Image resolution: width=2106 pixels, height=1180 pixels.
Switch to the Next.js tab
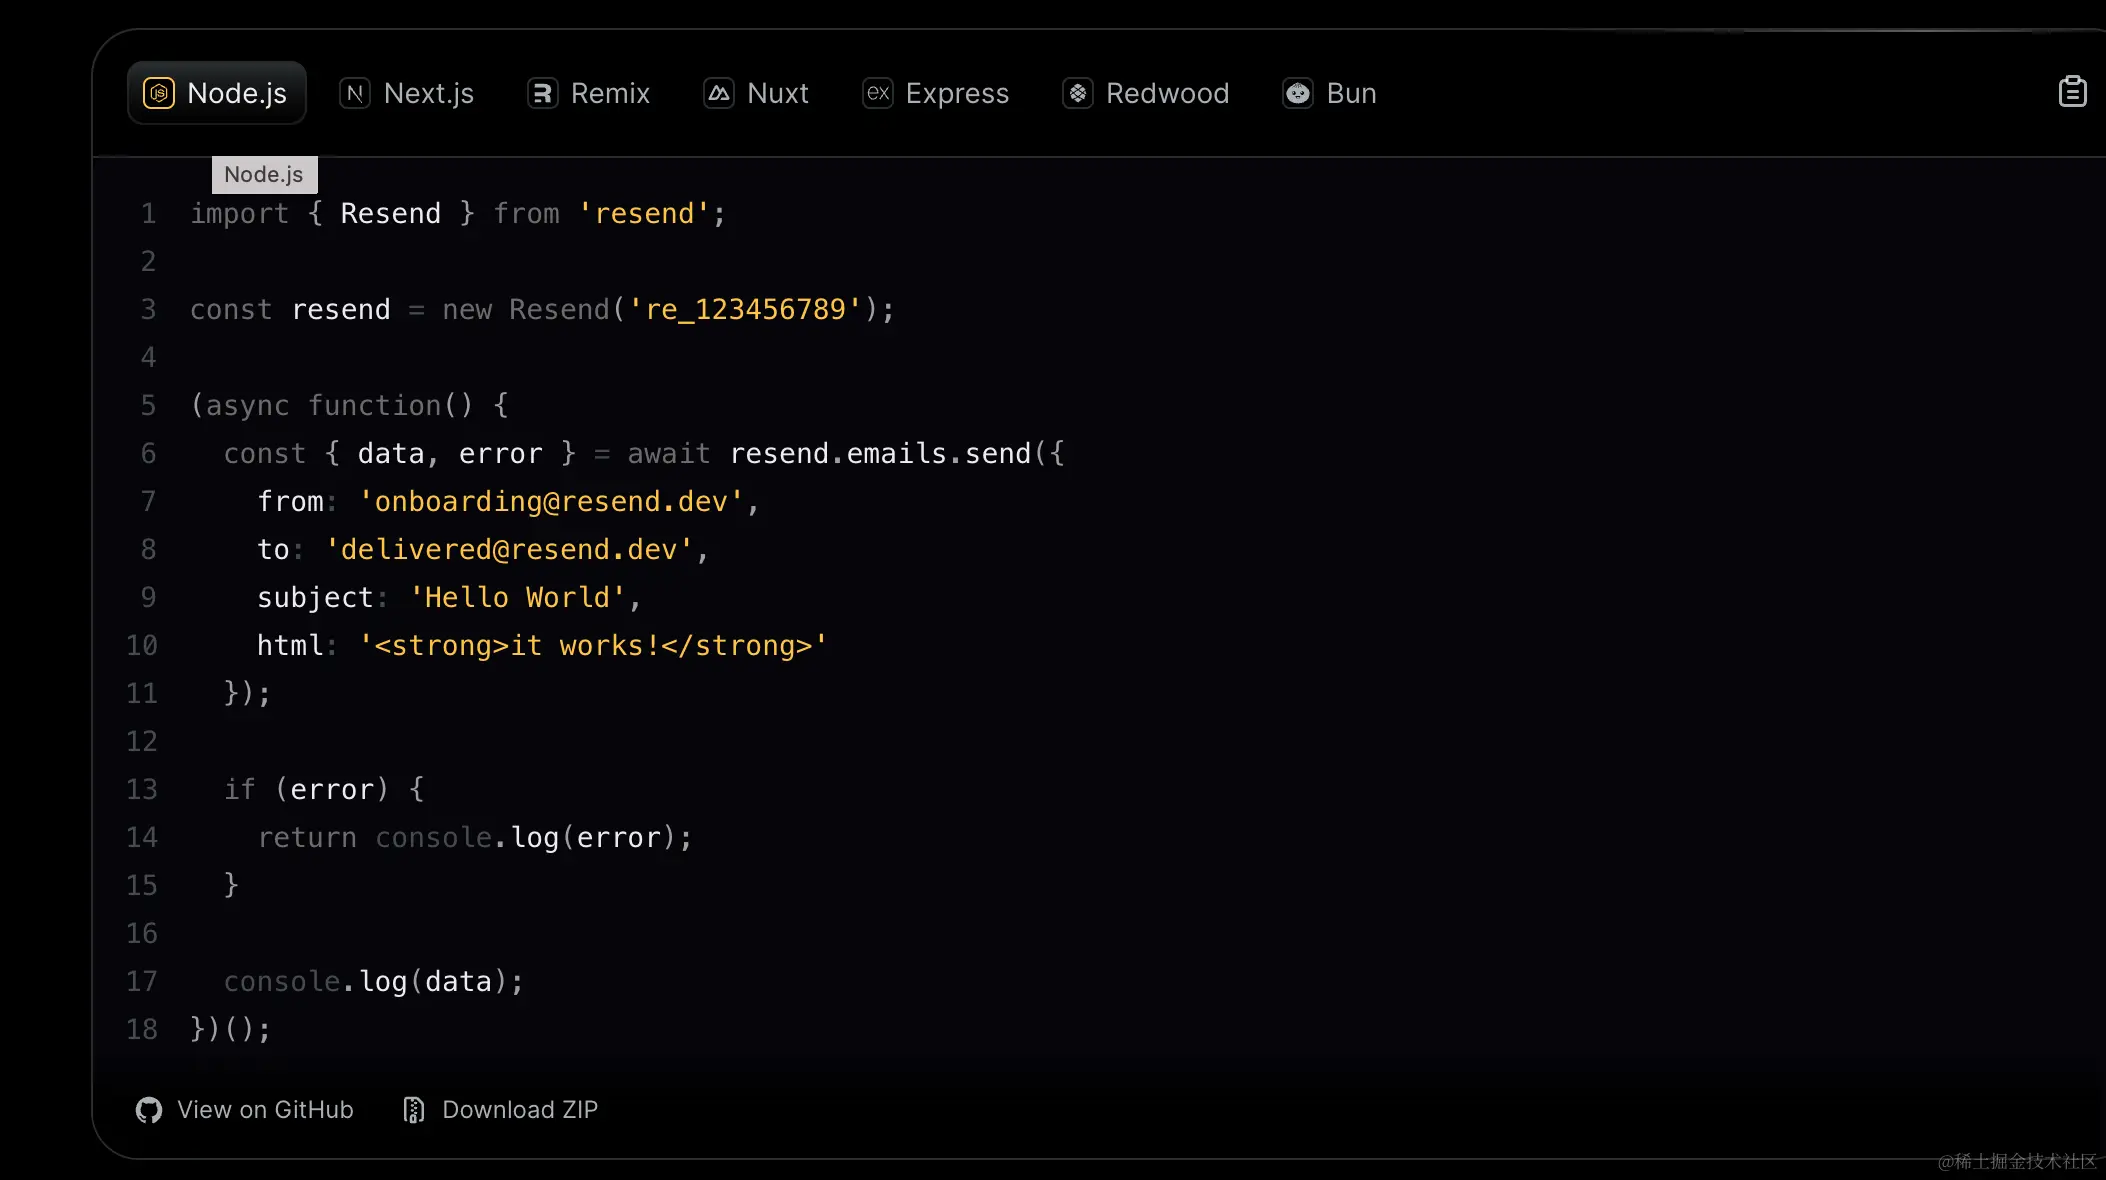428,93
